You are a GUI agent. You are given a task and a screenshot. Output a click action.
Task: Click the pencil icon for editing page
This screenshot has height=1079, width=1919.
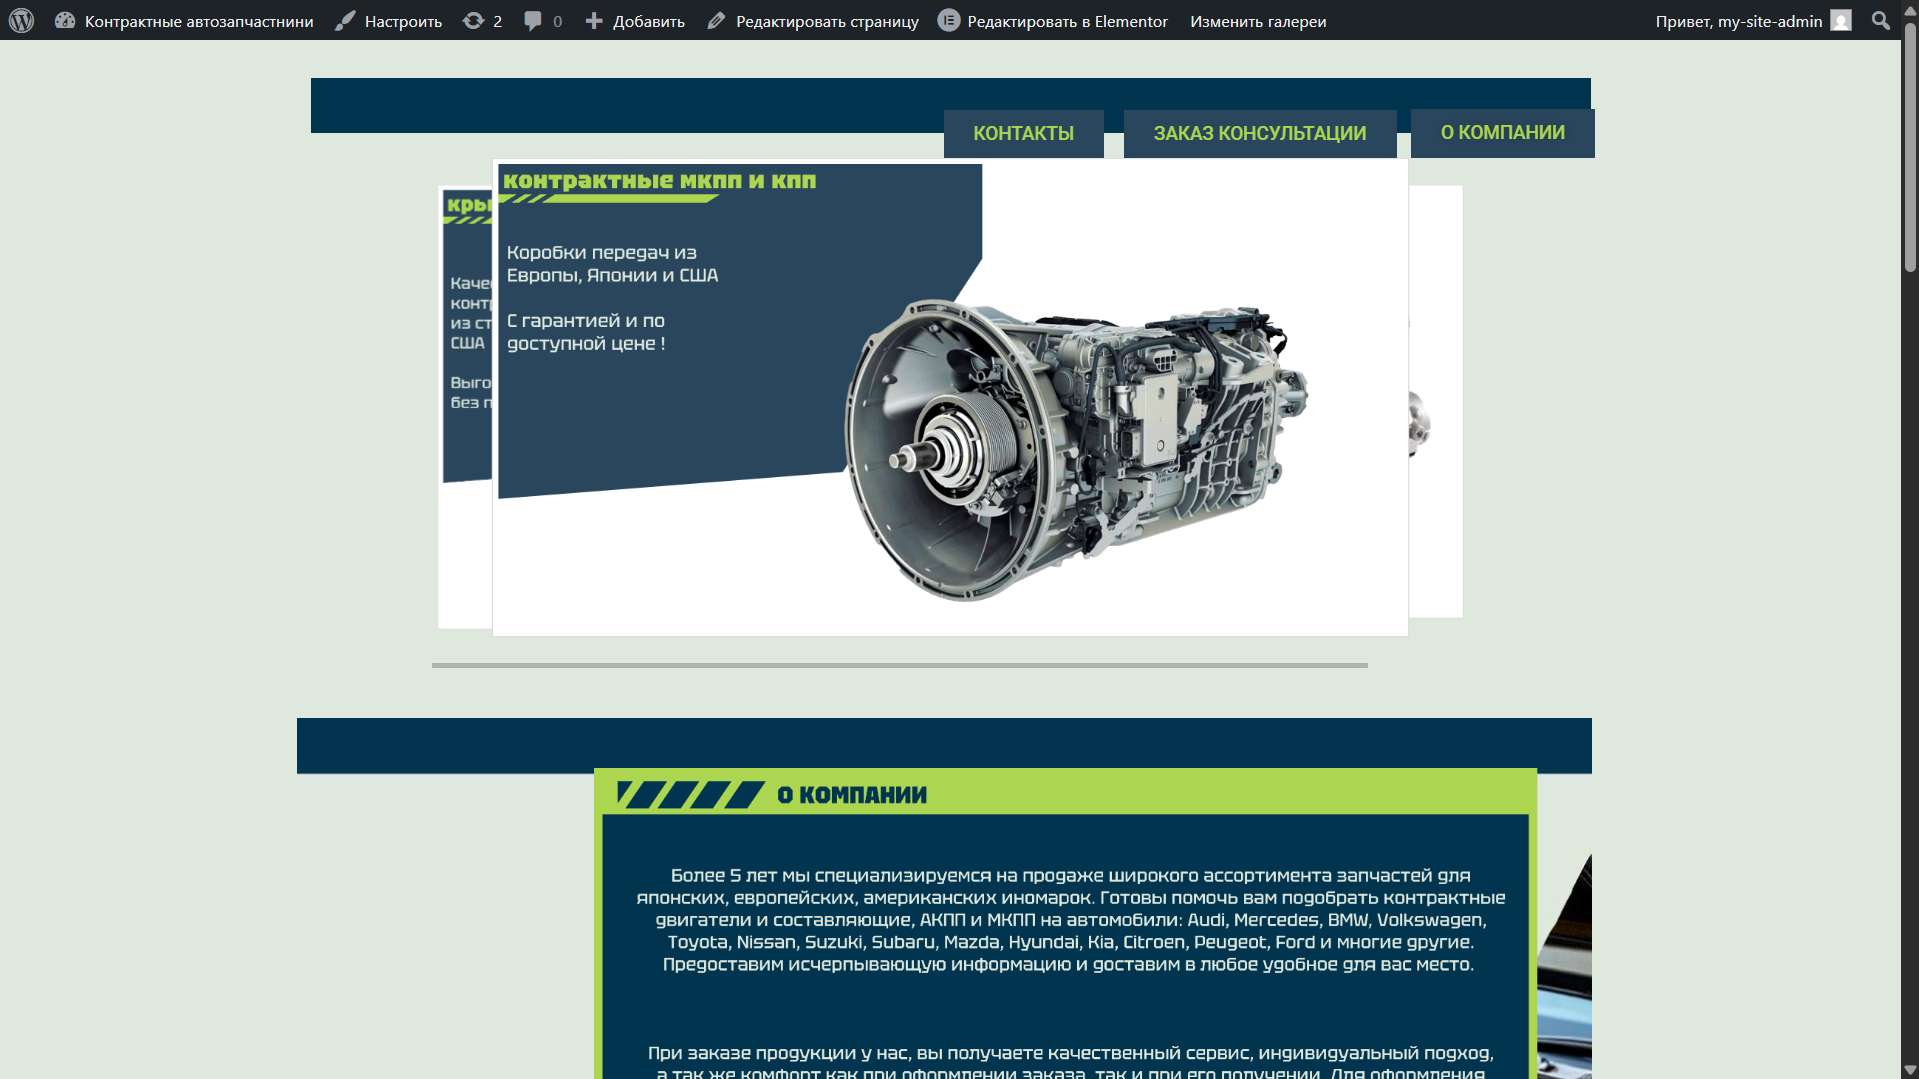(x=716, y=20)
